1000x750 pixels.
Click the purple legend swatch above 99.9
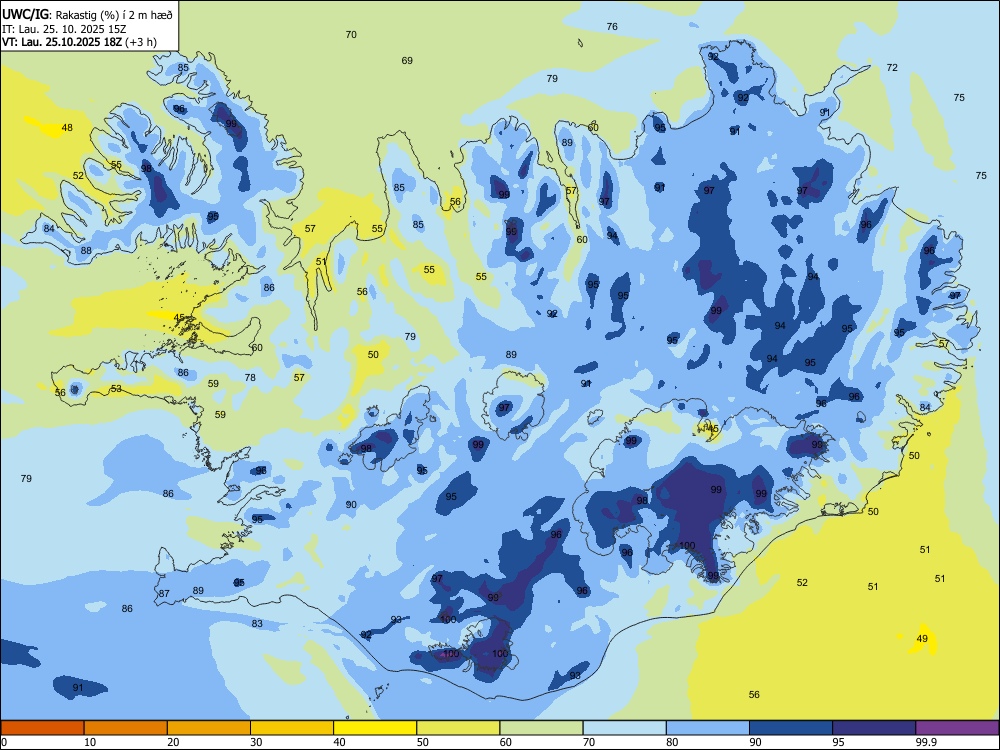957,728
